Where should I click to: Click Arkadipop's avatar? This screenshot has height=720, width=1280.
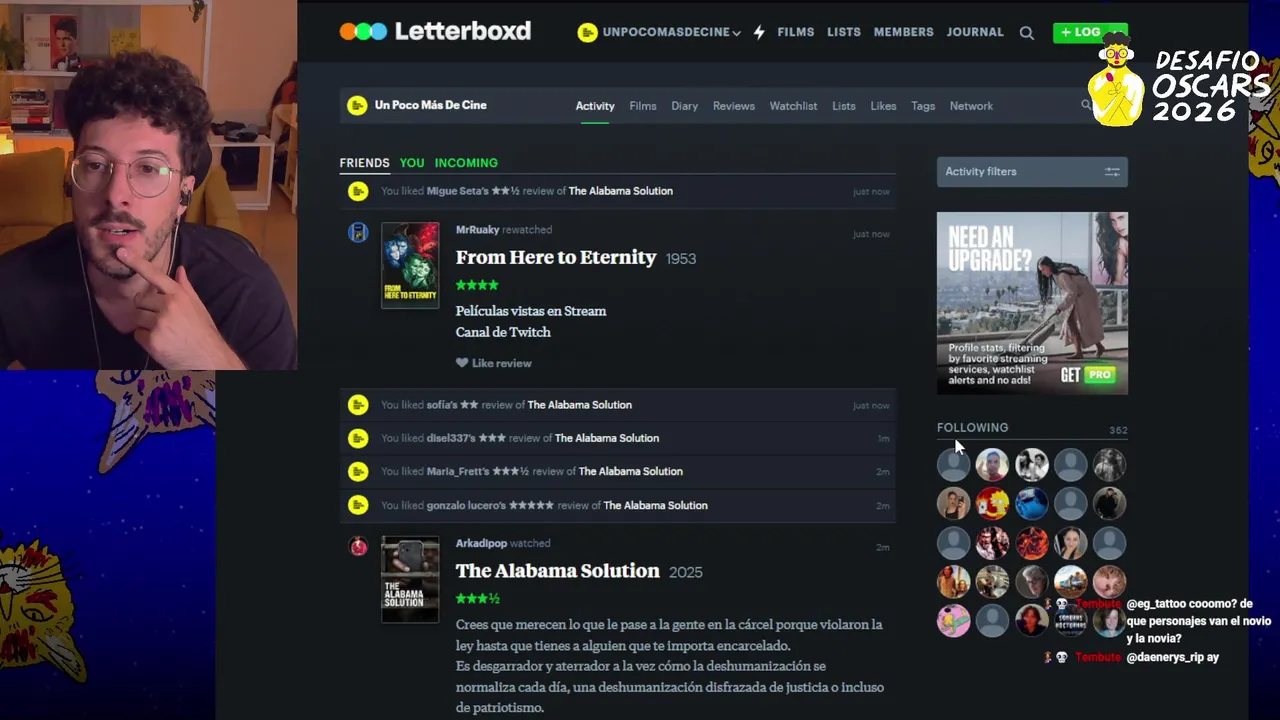[358, 546]
